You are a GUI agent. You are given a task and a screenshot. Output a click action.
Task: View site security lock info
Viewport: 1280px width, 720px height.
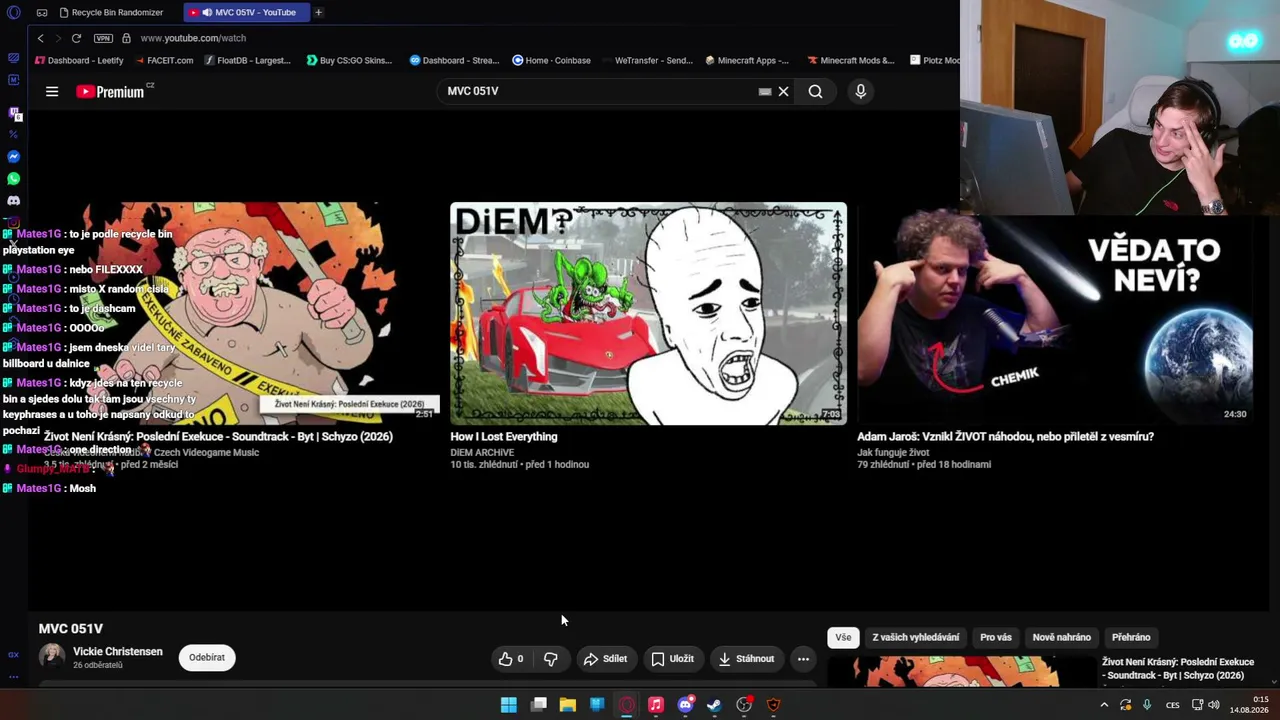(x=126, y=38)
